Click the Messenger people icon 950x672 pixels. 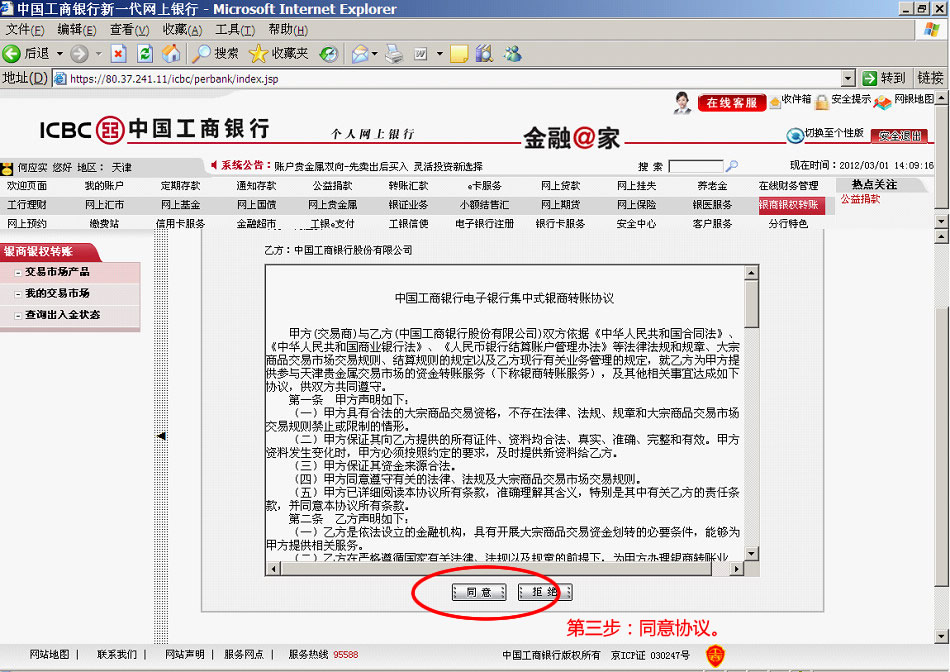pos(513,54)
